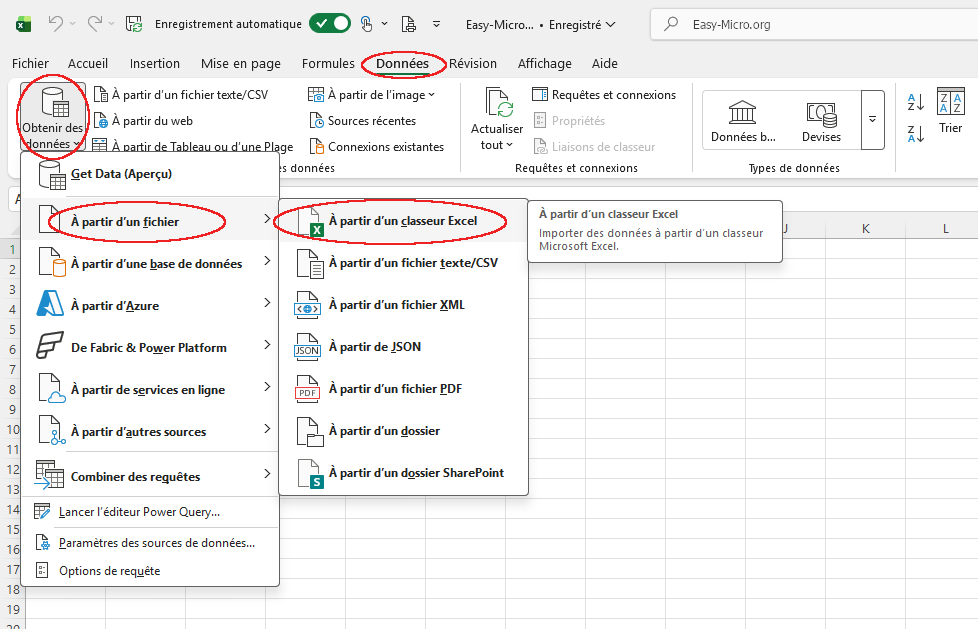Click the Trier sort button
This screenshot has height=629, width=978.
click(950, 110)
